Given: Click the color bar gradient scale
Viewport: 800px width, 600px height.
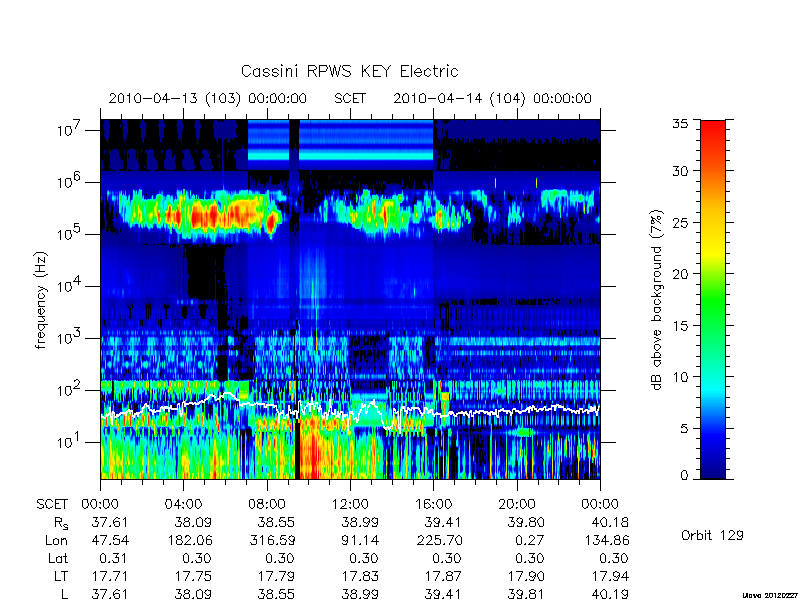Looking at the screenshot, I should pos(713,300).
